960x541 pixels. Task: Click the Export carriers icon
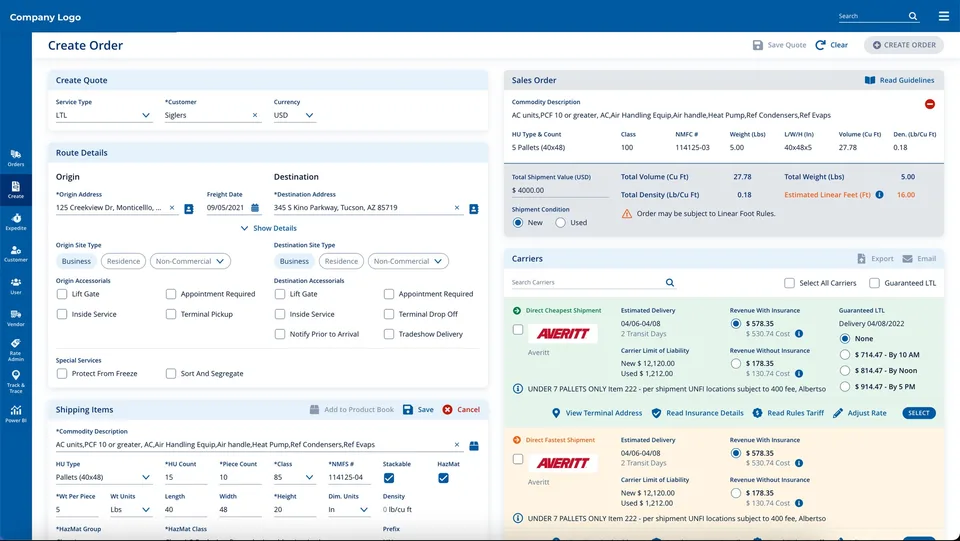pyautogui.click(x=861, y=258)
